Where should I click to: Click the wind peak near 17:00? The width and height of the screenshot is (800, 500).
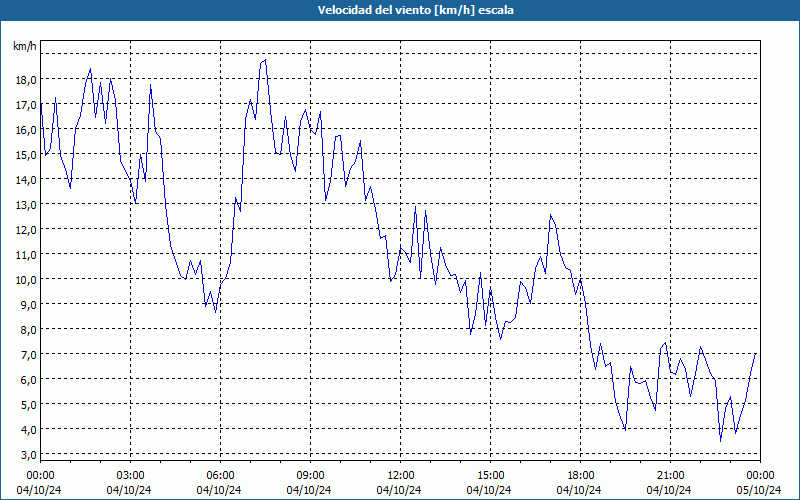click(551, 215)
